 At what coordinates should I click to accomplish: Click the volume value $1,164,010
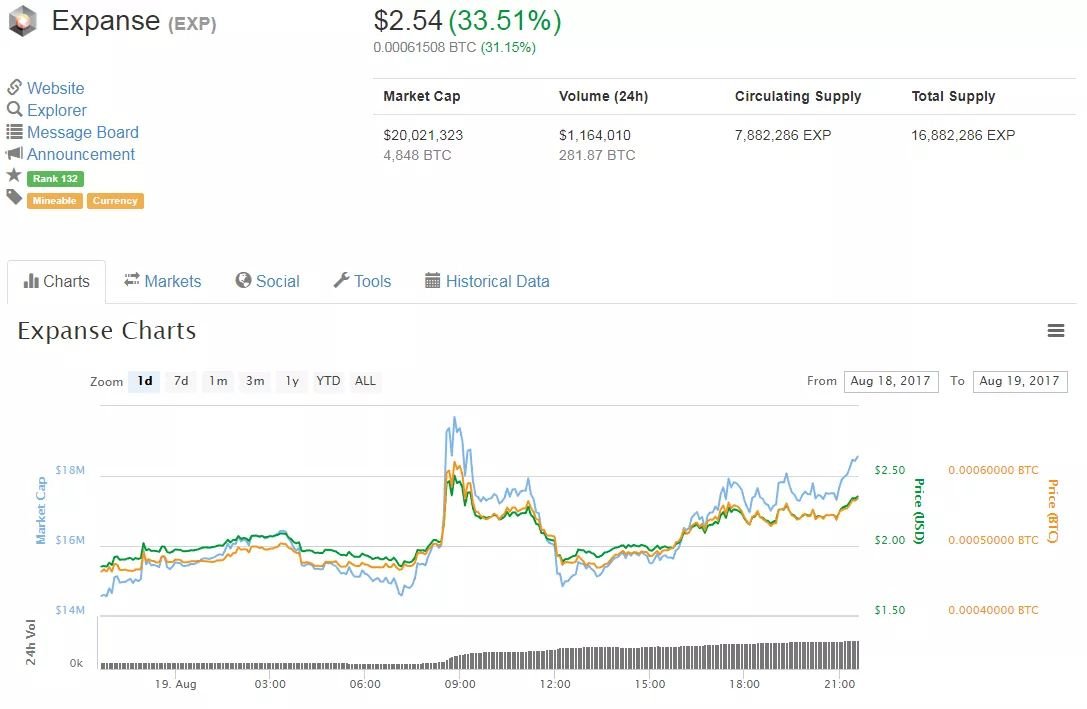click(x=595, y=135)
